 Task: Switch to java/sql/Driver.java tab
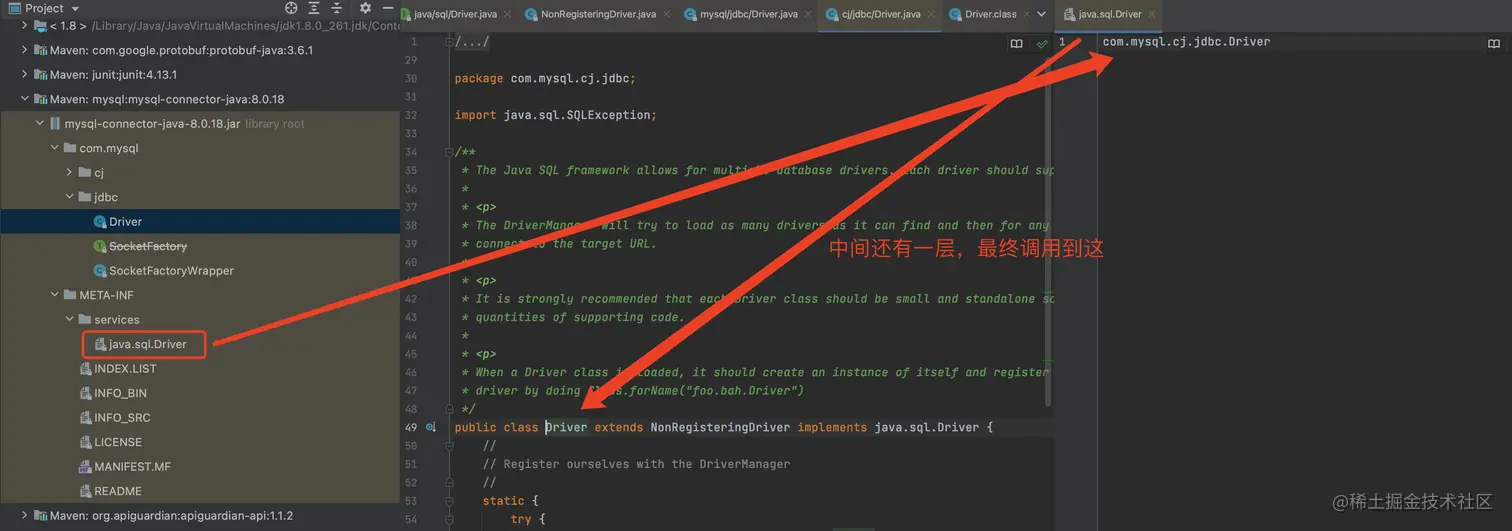point(455,14)
